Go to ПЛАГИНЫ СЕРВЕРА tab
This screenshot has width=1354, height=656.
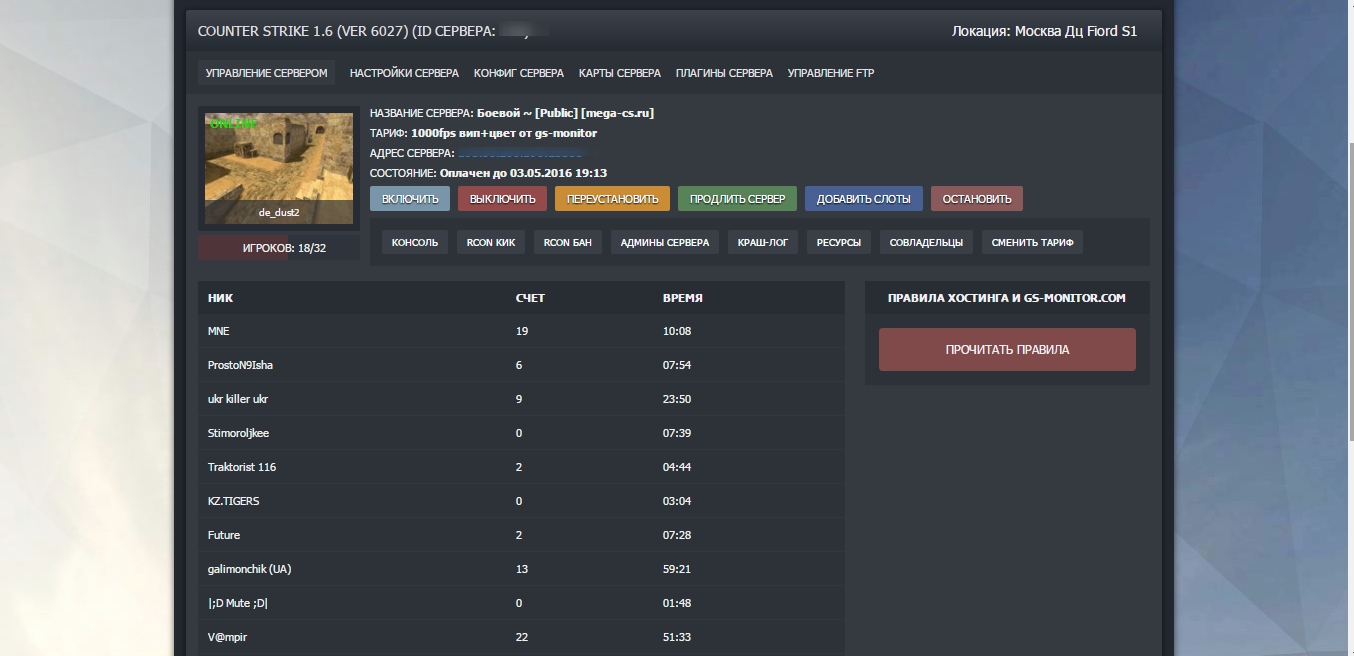[x=724, y=73]
